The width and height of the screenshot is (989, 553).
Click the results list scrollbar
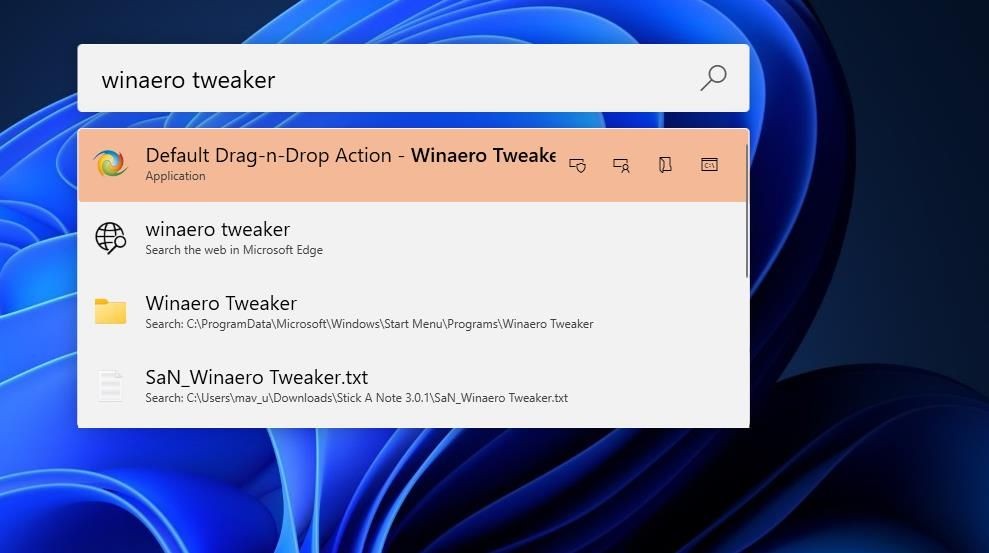tap(747, 211)
